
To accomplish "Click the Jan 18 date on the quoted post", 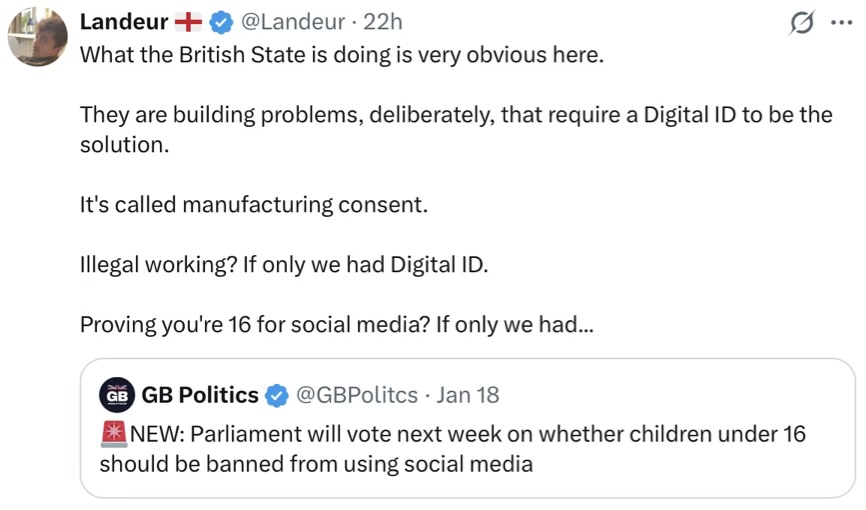I will pos(468,395).
